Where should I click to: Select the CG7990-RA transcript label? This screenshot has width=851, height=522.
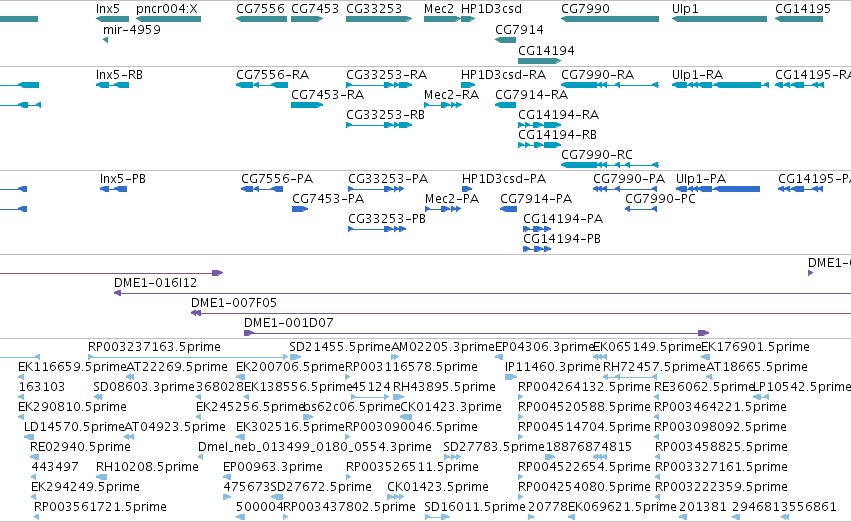(598, 74)
